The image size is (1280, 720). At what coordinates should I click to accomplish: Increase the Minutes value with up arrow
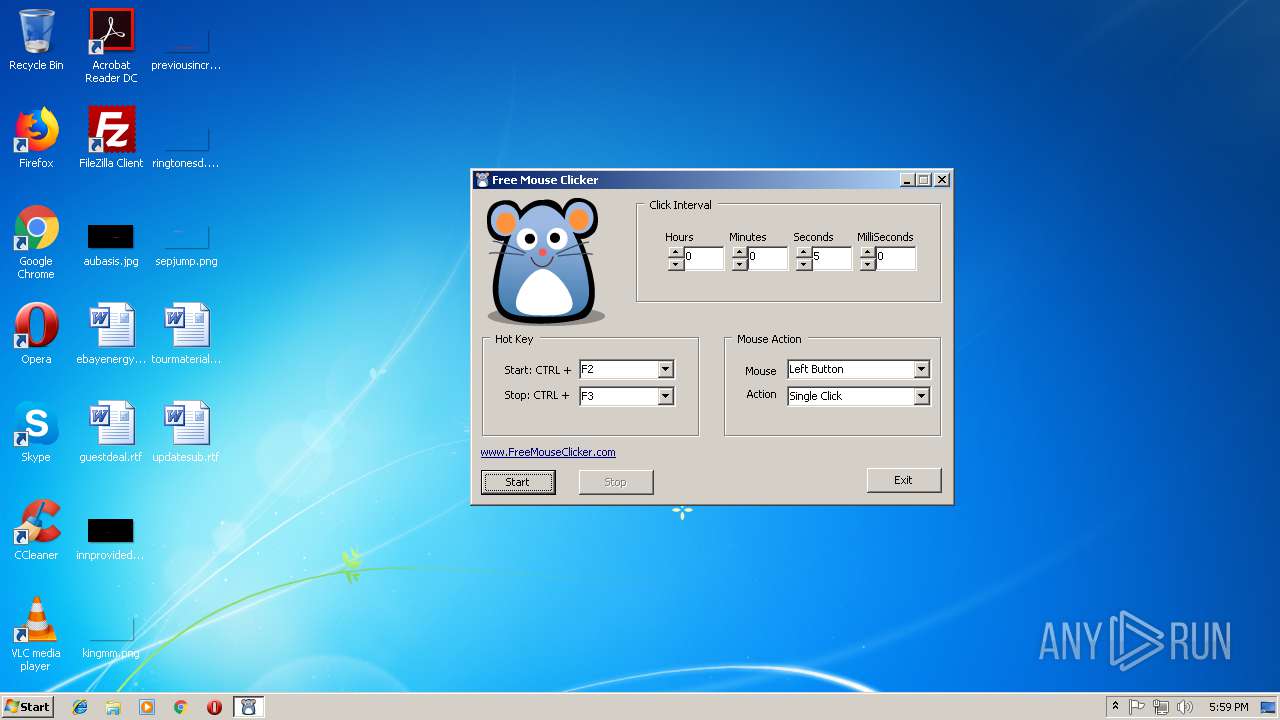[740, 253]
